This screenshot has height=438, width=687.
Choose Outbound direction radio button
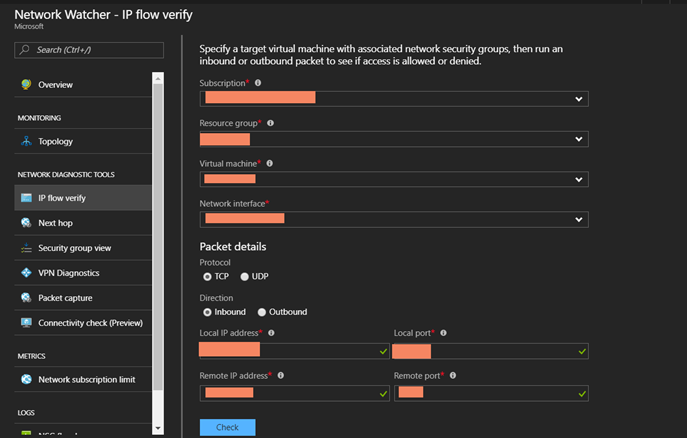262,312
